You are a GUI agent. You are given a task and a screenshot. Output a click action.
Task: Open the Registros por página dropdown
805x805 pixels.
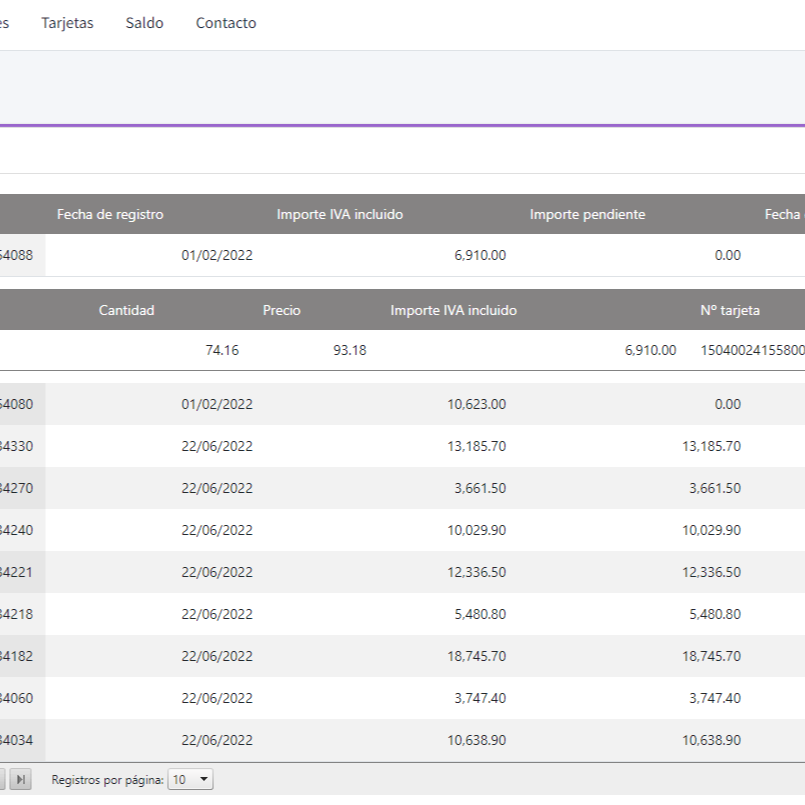point(191,779)
